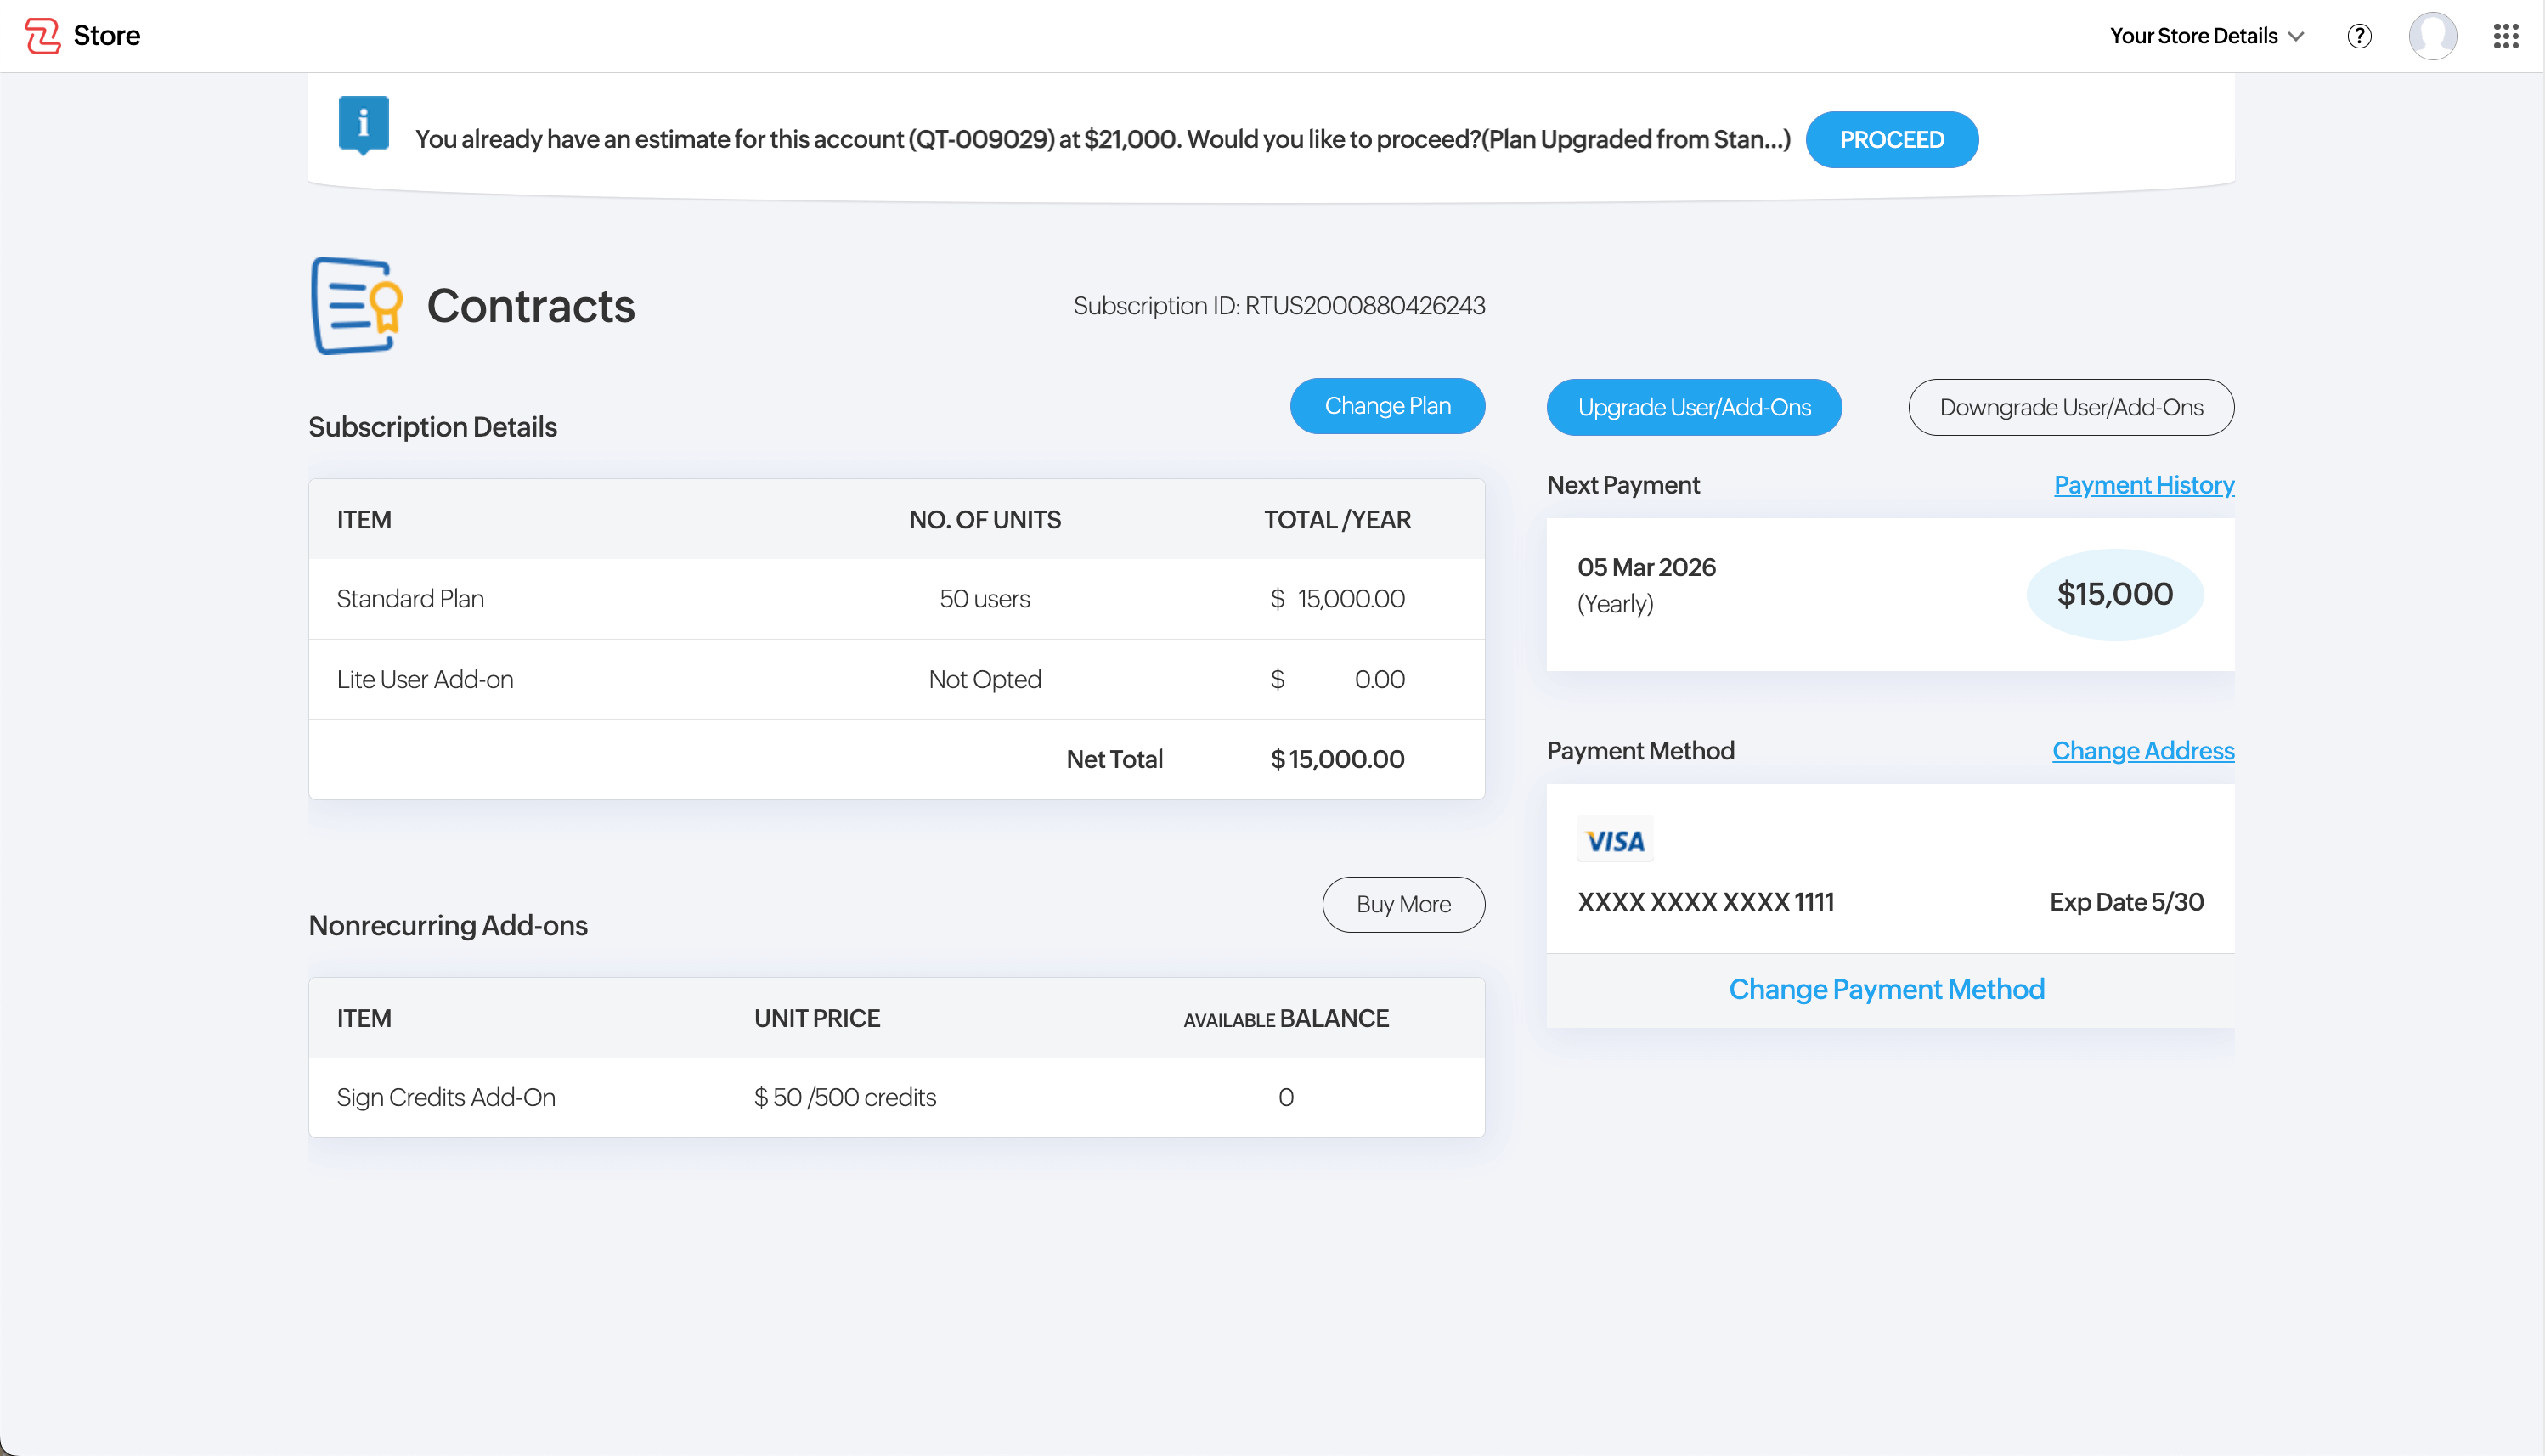Click the user profile avatar
2545x1456 pixels.
2432,36
